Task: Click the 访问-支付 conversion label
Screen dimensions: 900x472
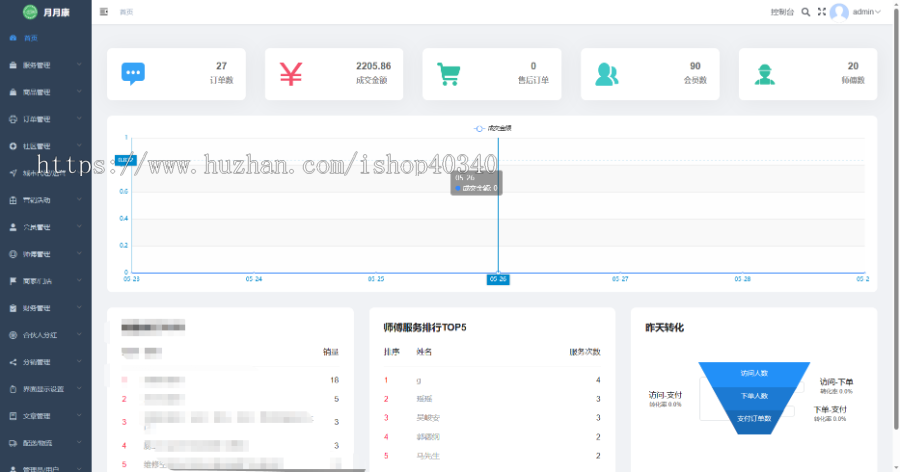Action: tap(665, 394)
